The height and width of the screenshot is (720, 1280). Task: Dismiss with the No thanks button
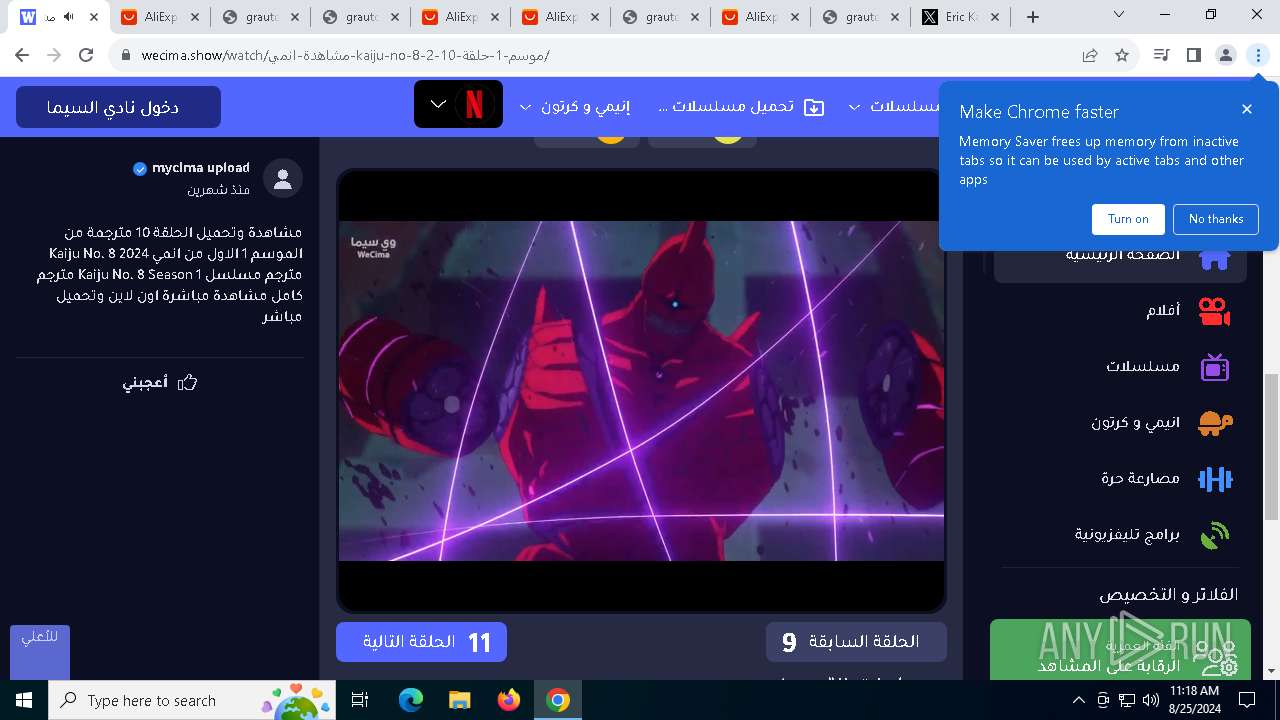click(1216, 219)
